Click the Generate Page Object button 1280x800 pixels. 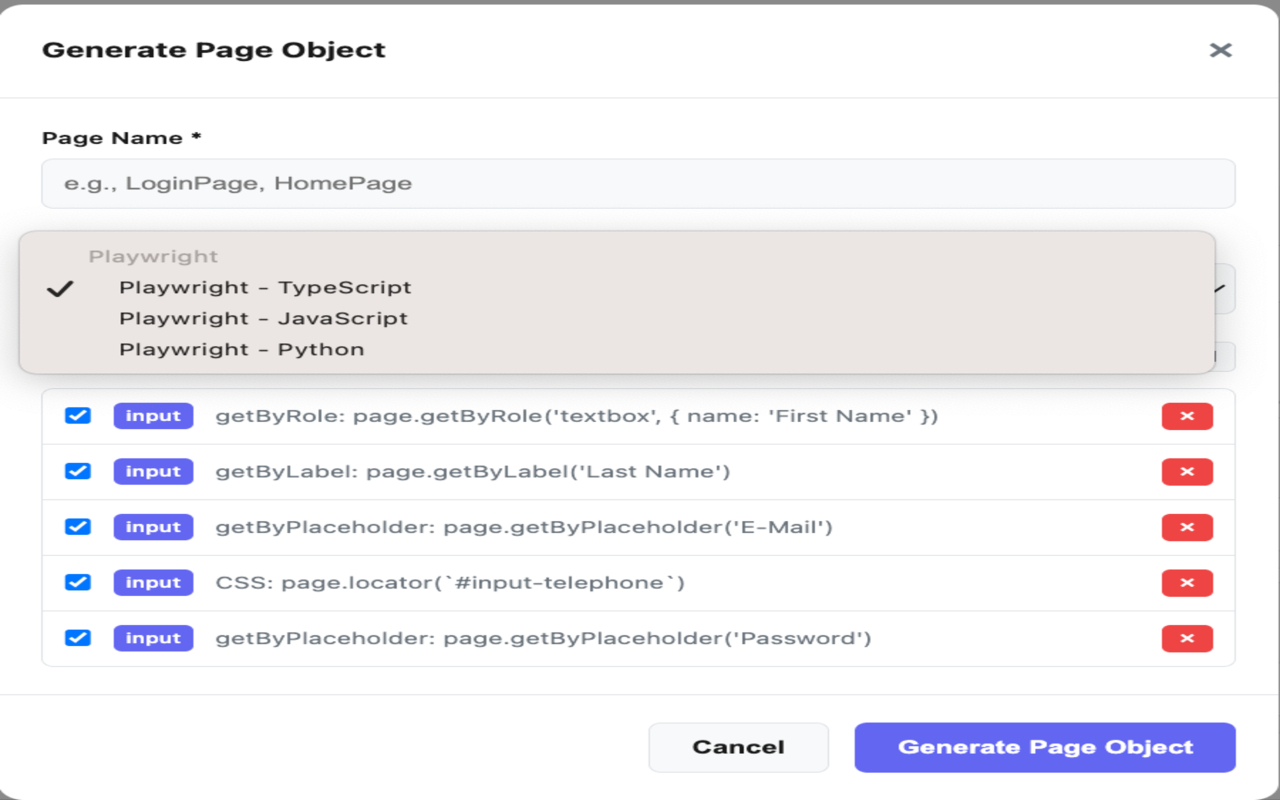1044,746
